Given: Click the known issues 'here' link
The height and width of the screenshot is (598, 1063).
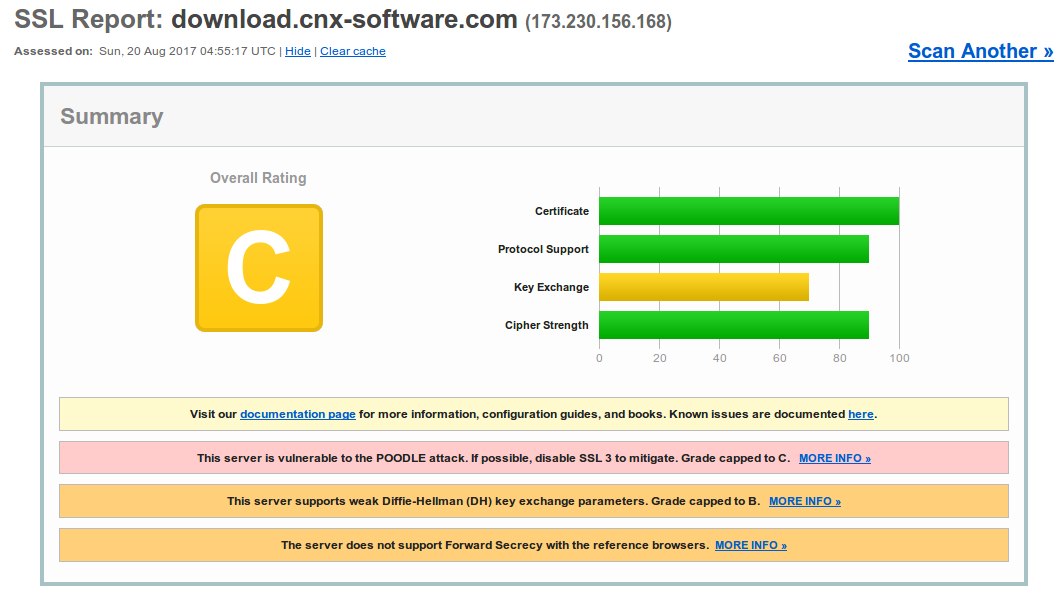Looking at the screenshot, I should pos(860,414).
